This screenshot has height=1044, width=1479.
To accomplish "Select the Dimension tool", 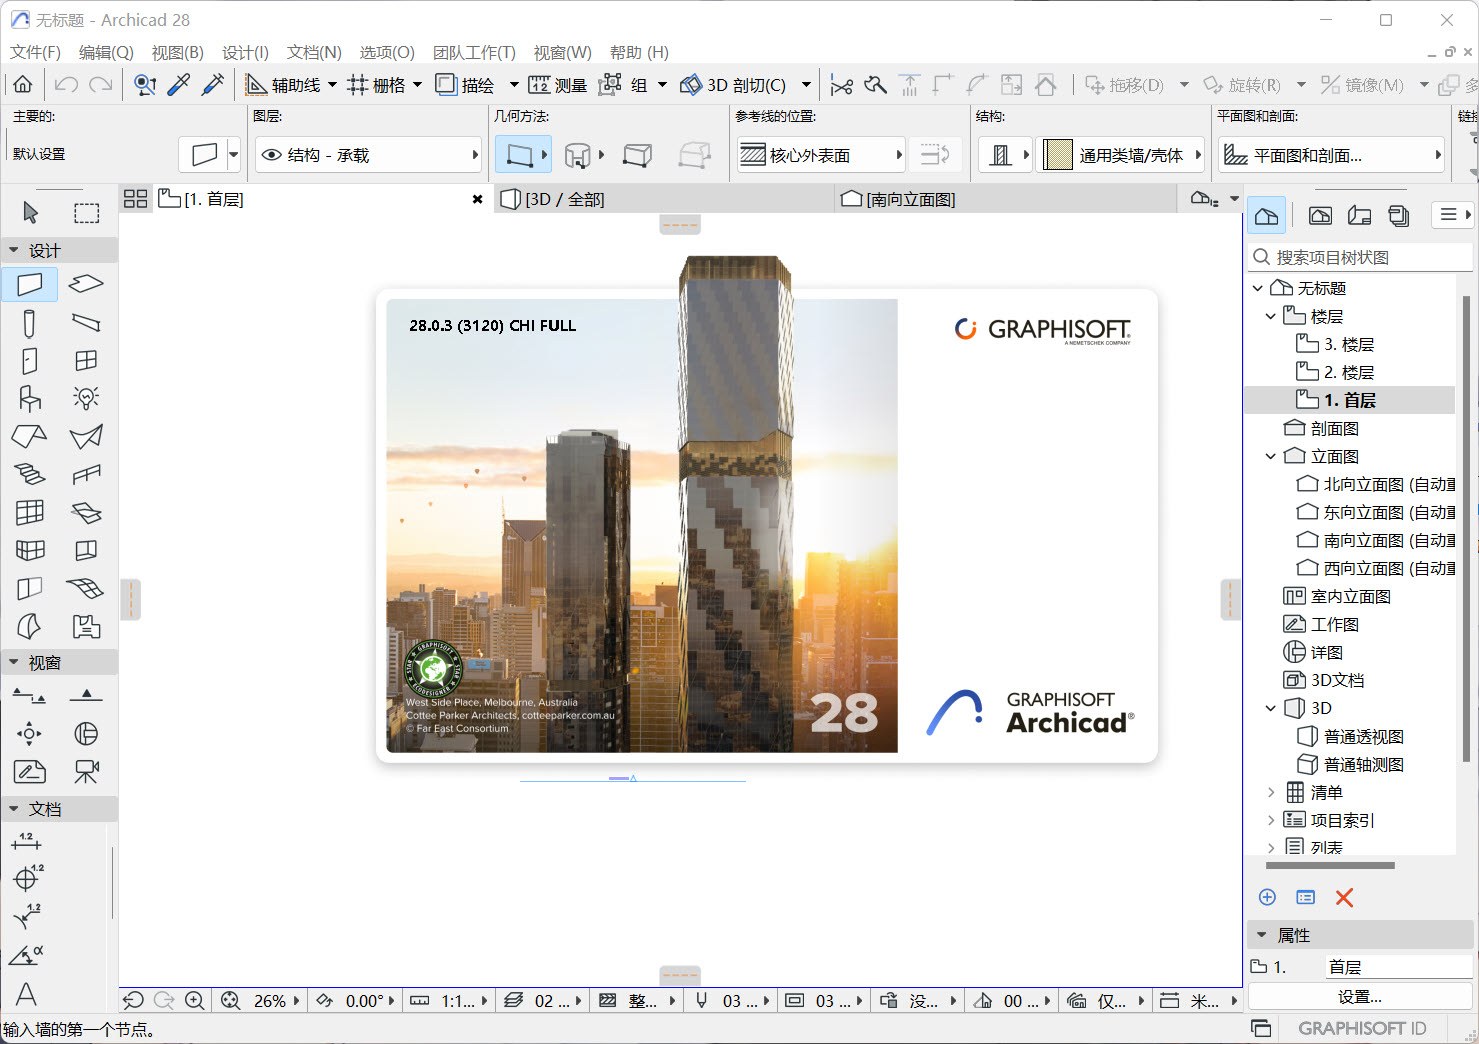I will tap(27, 841).
